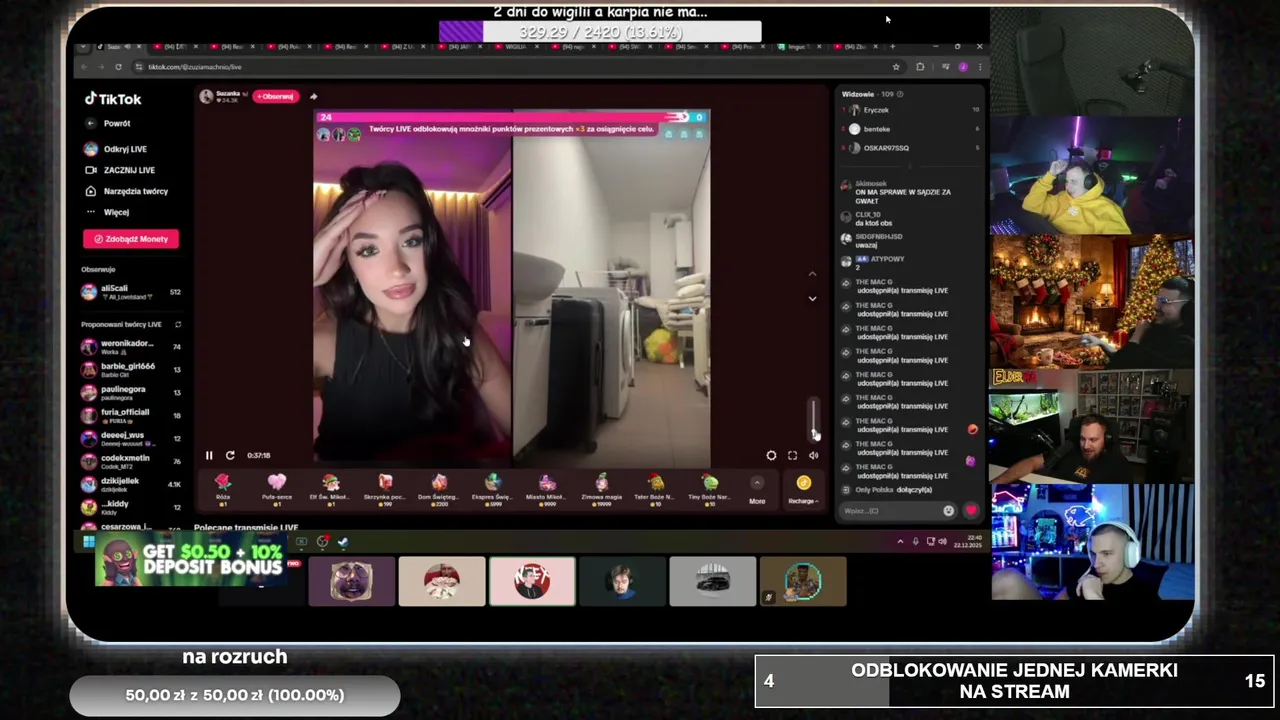1280x720 pixels.
Task: Show hidden tray icons chevron
Action: click(900, 542)
